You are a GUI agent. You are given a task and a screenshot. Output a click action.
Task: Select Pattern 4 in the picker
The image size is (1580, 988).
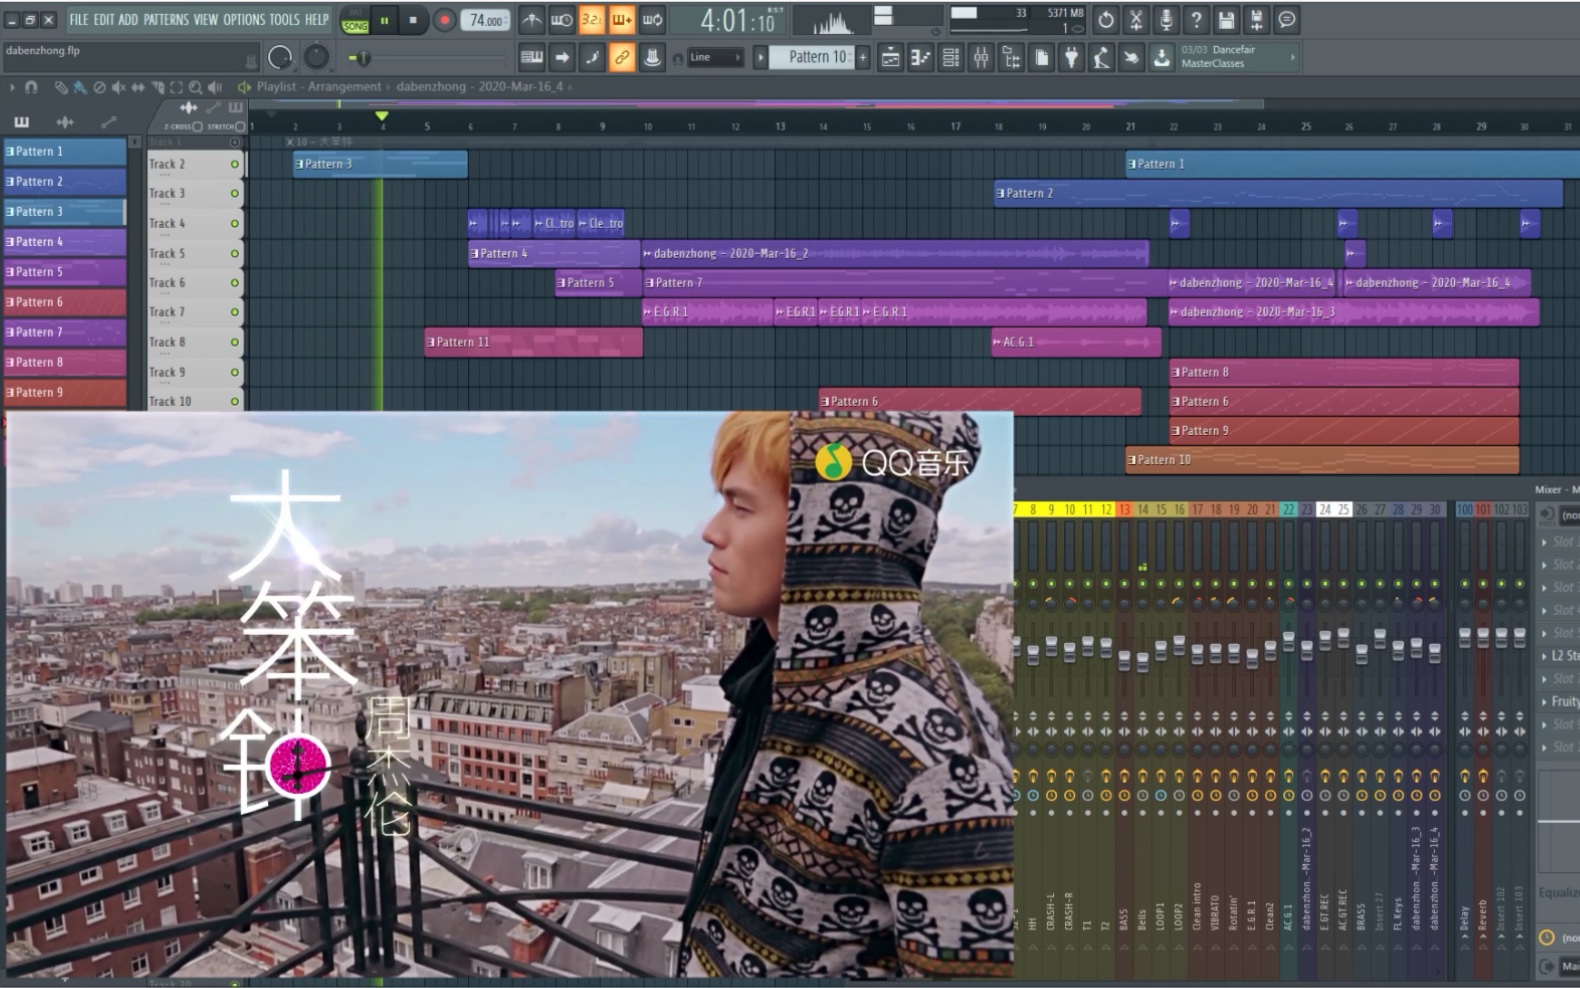tap(65, 242)
